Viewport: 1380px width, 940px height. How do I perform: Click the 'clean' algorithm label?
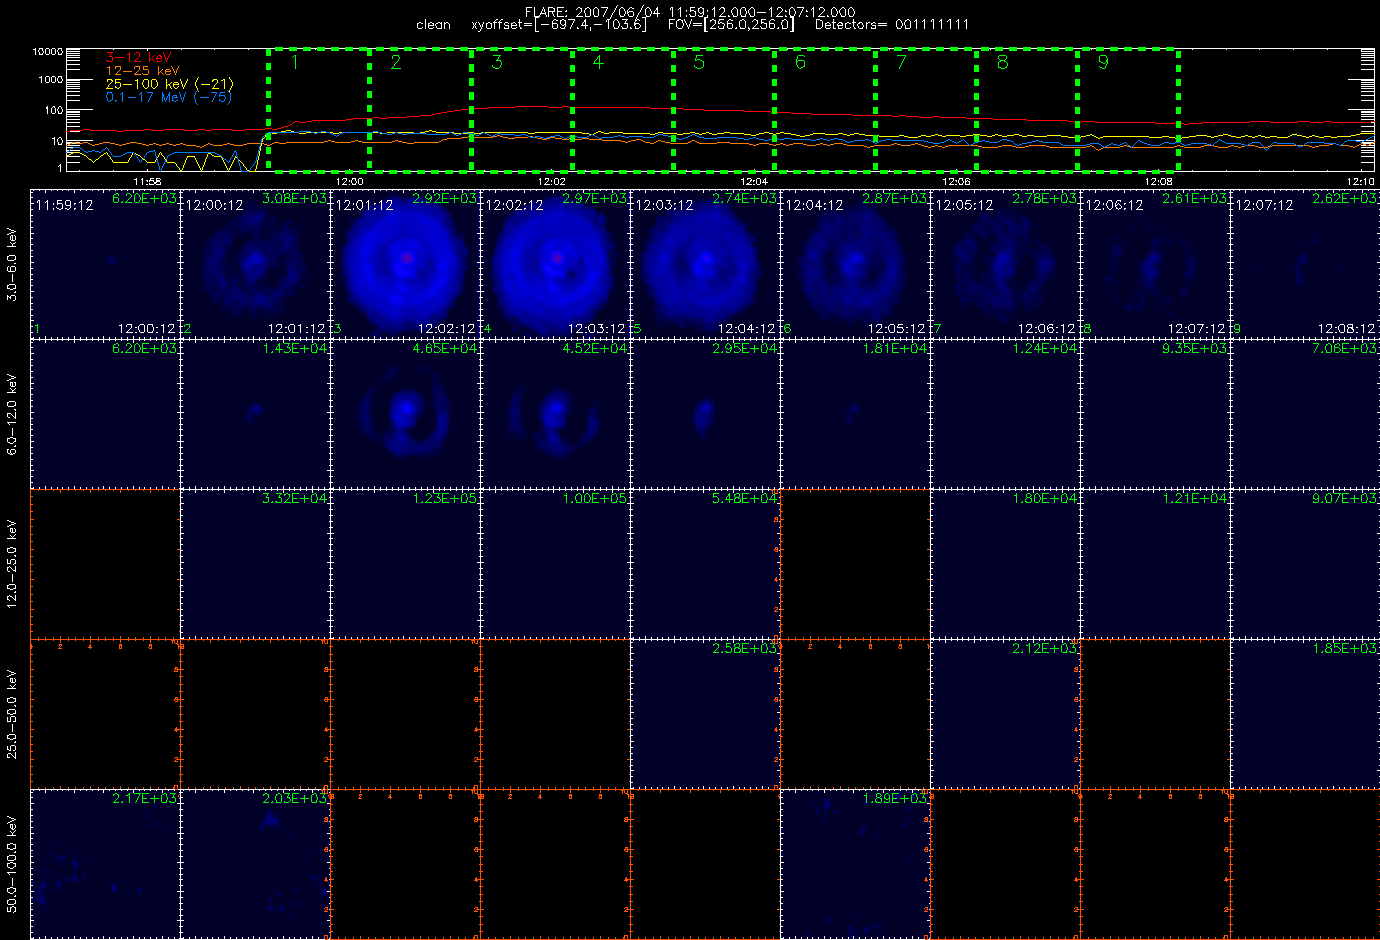(433, 25)
